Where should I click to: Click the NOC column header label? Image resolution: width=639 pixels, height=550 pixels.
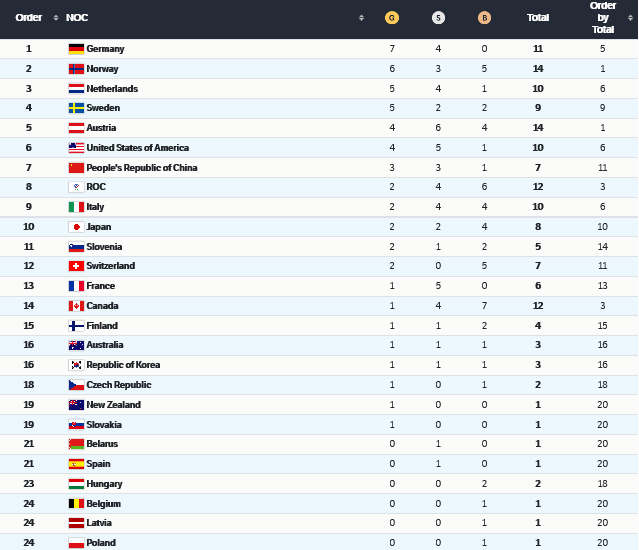pos(77,18)
